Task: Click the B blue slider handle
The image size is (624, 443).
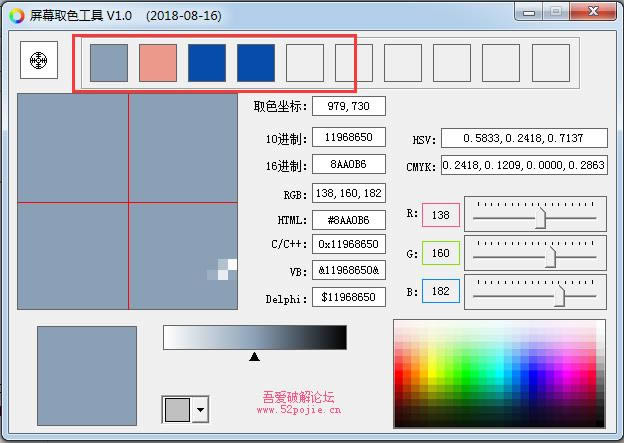Action: (560, 292)
